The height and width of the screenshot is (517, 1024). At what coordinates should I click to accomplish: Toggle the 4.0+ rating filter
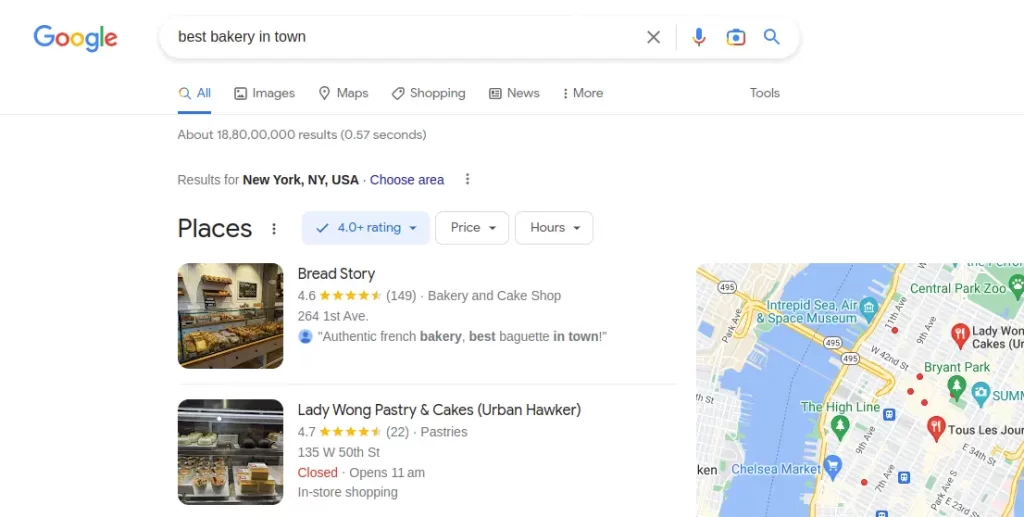coord(366,228)
